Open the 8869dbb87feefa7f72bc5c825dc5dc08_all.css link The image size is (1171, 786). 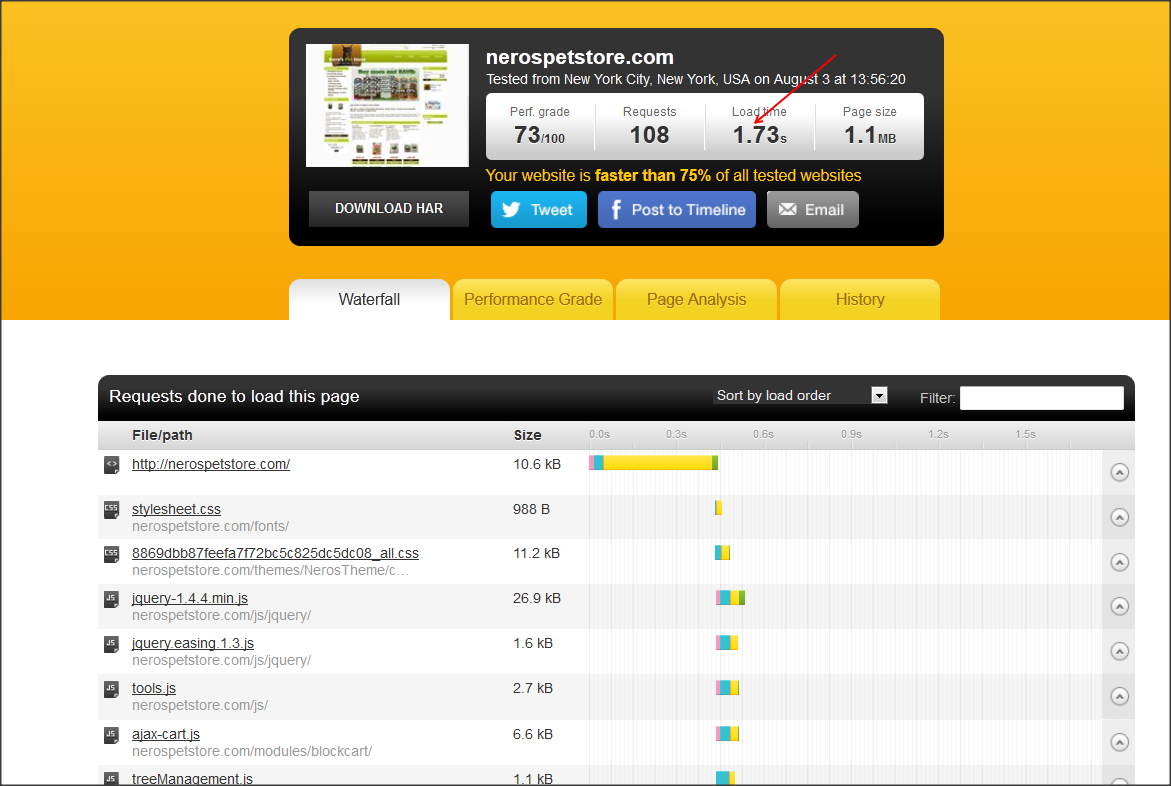tap(275, 553)
